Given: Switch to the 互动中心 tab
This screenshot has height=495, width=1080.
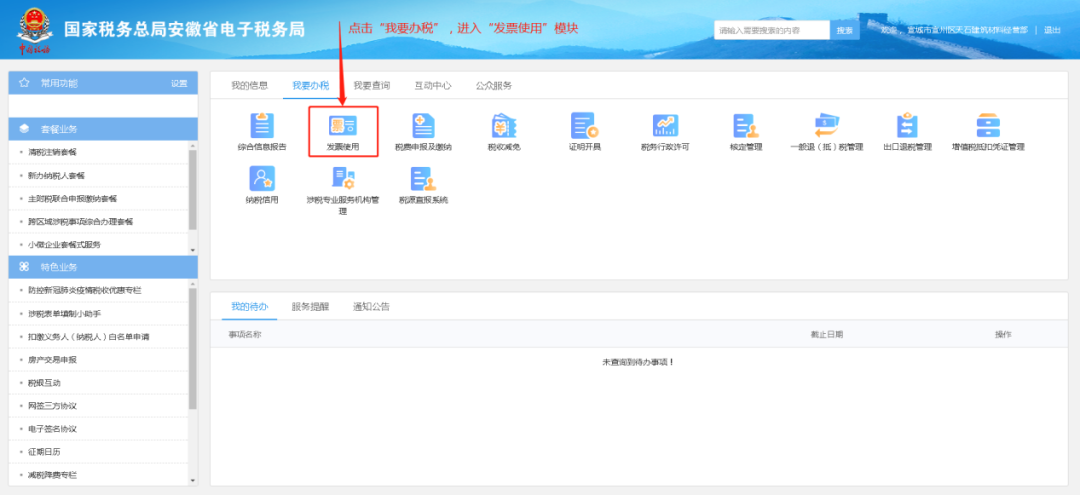Looking at the screenshot, I should pos(433,85).
